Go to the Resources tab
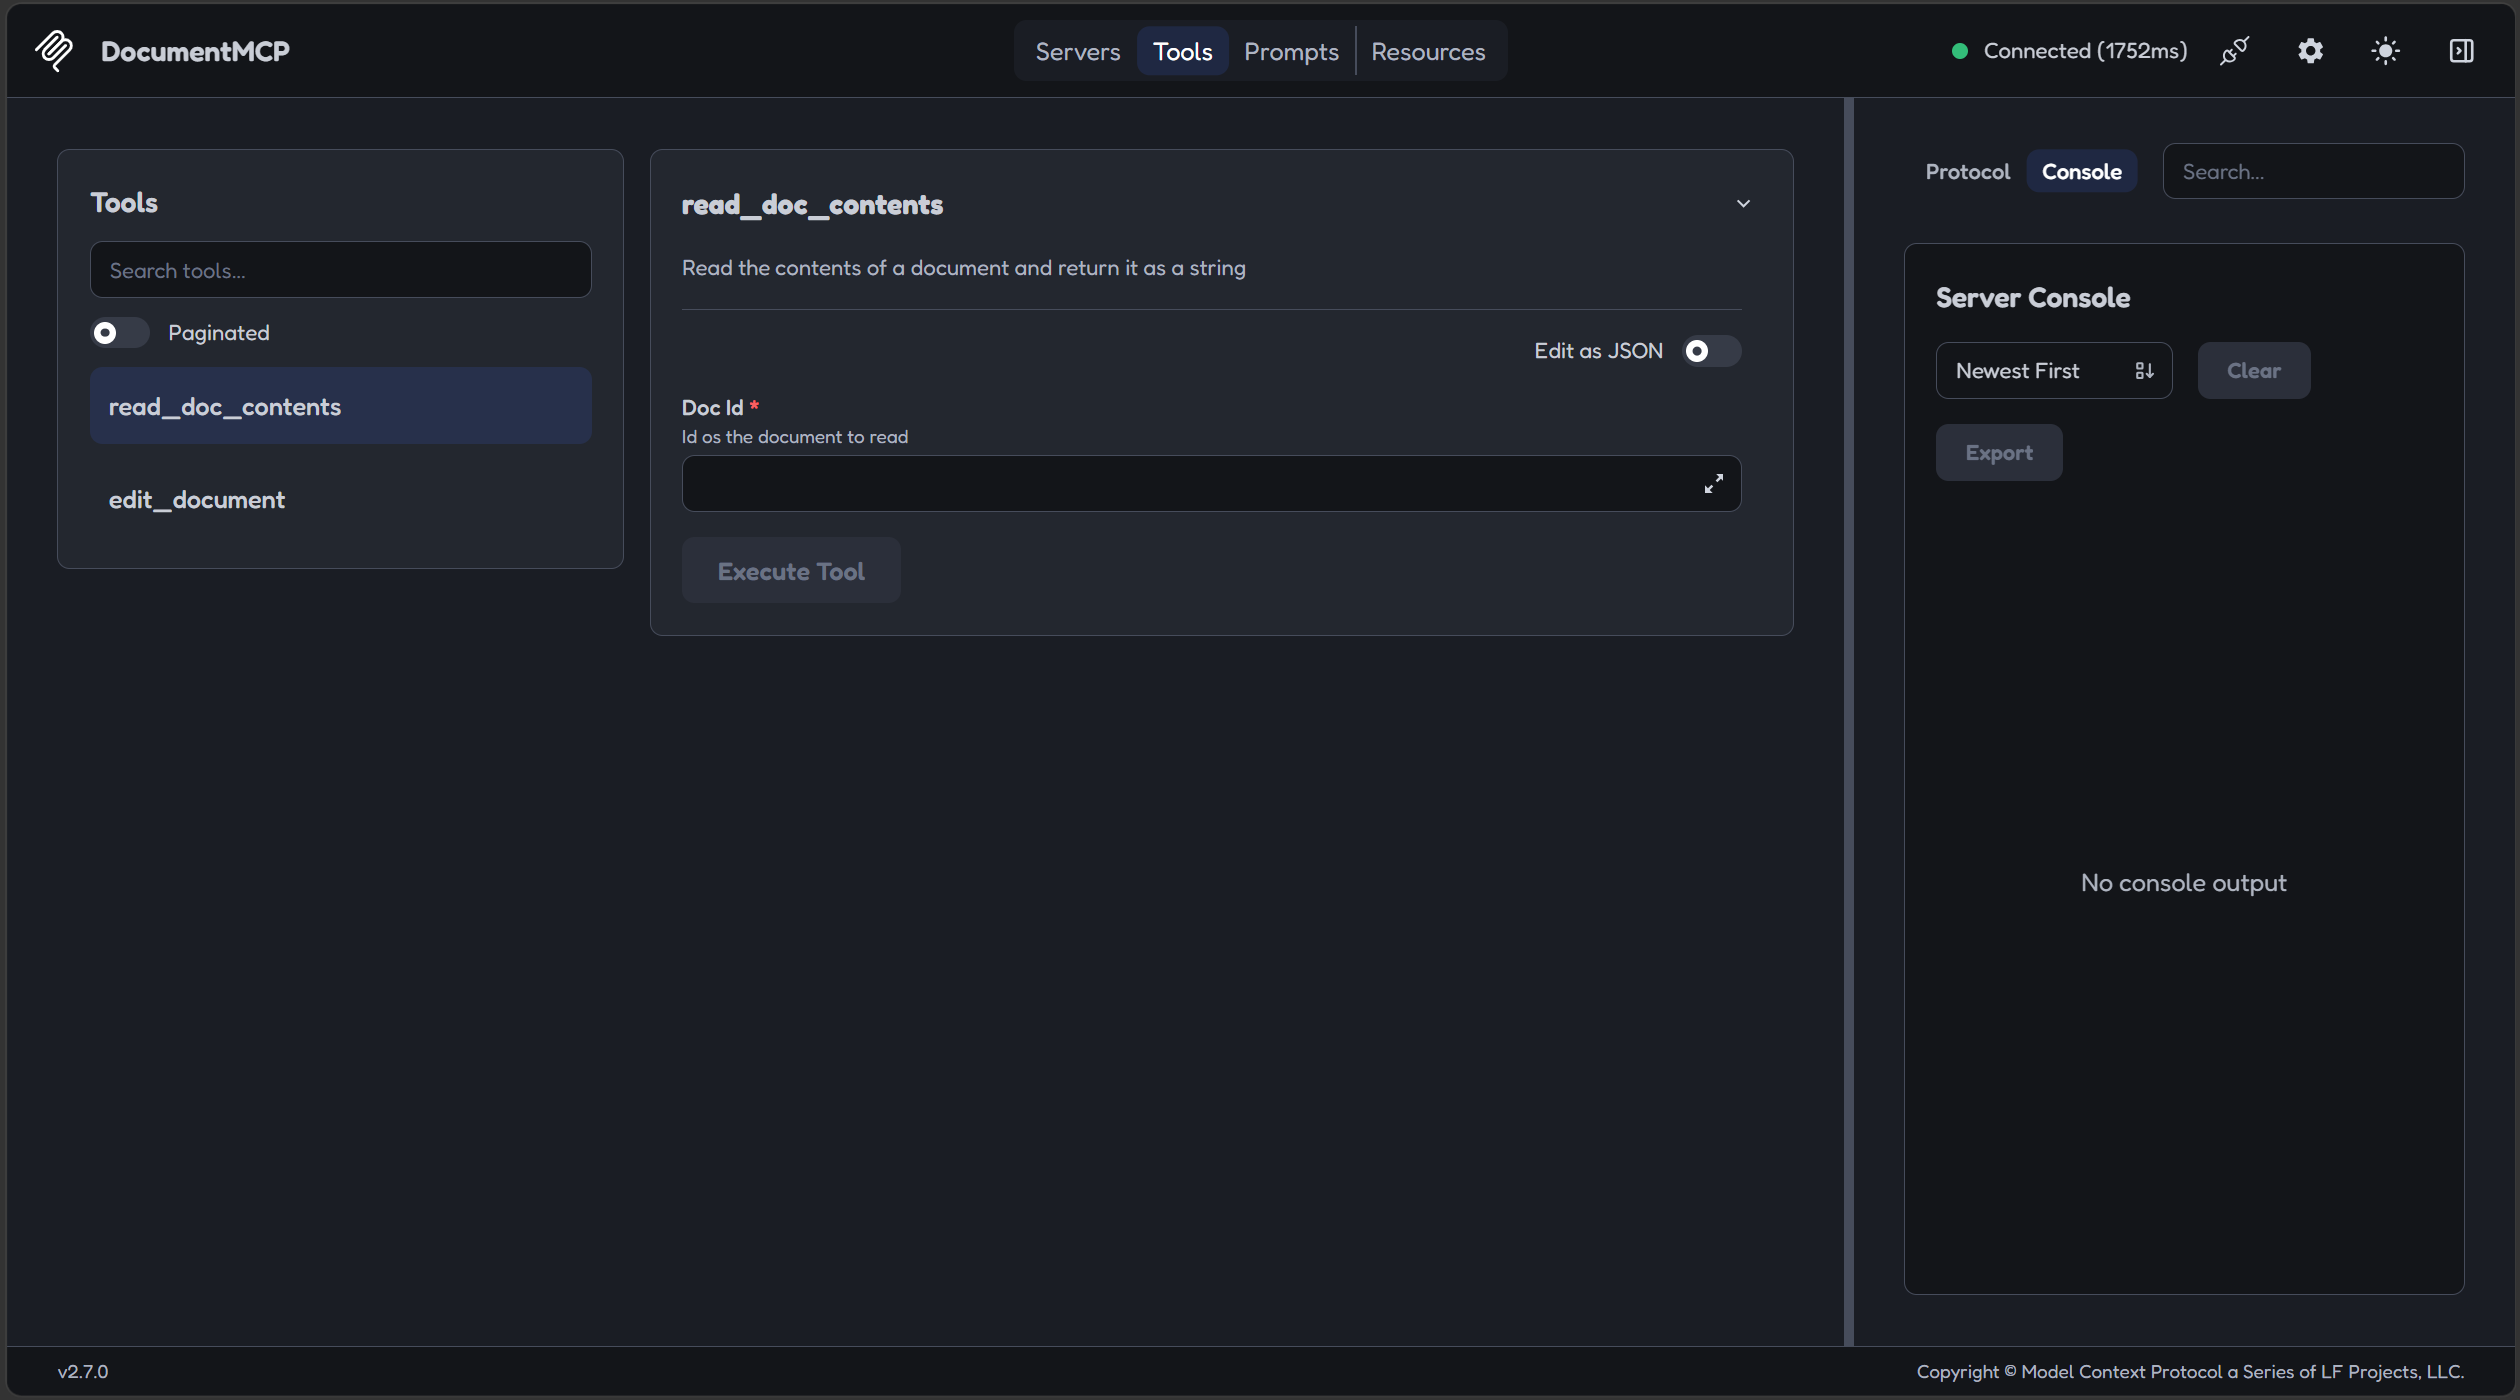This screenshot has width=2520, height=1400. pyautogui.click(x=1428, y=51)
